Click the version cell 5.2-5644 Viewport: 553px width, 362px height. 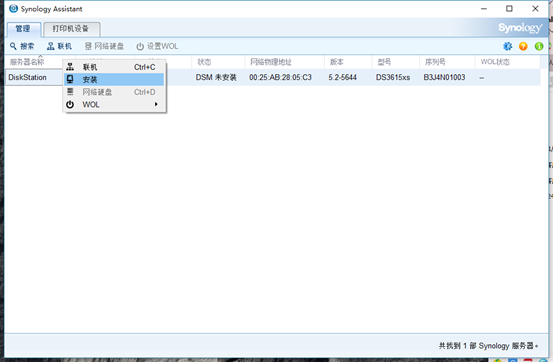[342, 77]
